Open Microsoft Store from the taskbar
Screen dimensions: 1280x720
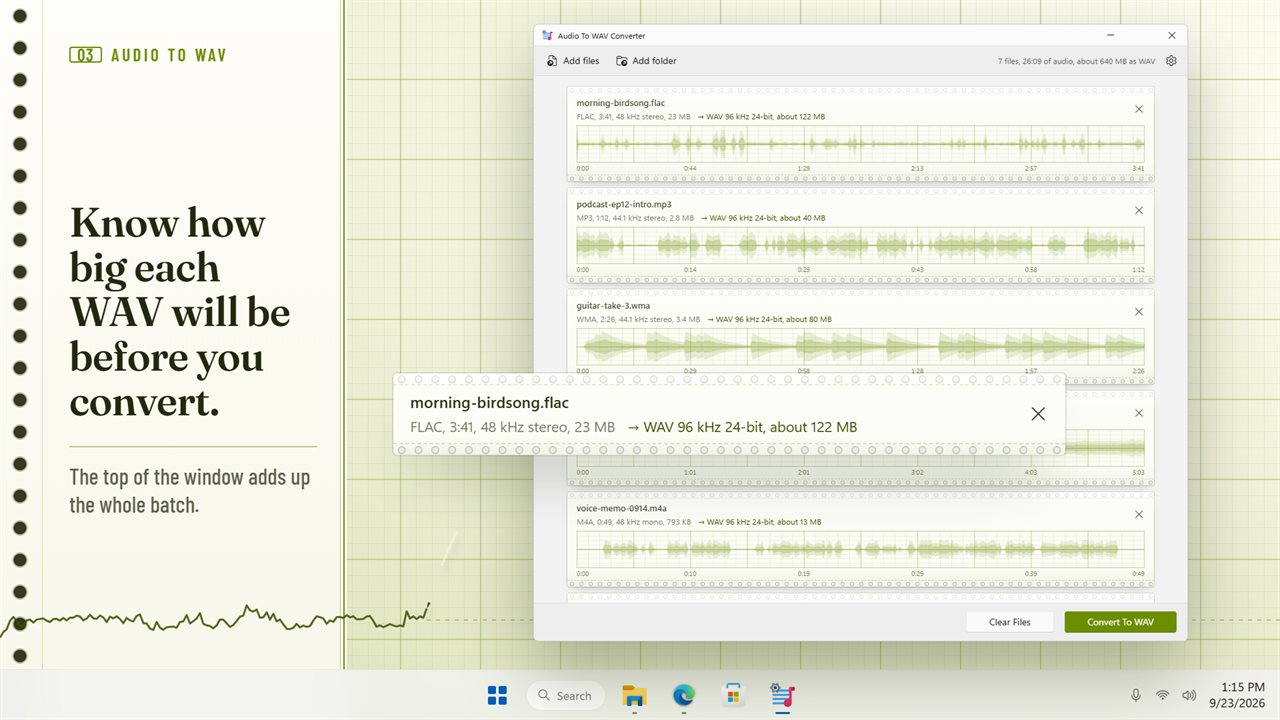click(733, 695)
